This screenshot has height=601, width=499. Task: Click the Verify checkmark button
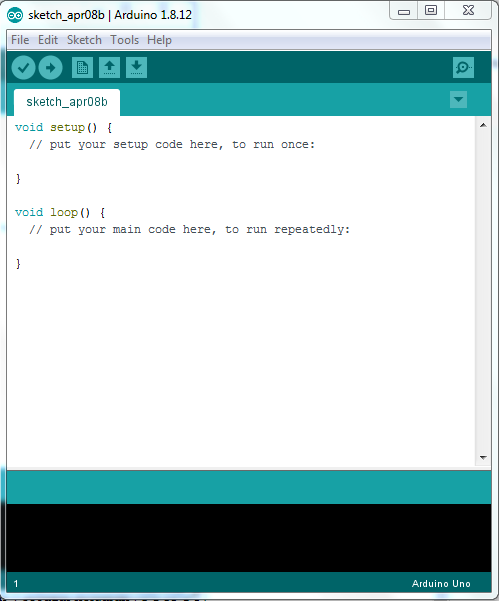click(23, 68)
